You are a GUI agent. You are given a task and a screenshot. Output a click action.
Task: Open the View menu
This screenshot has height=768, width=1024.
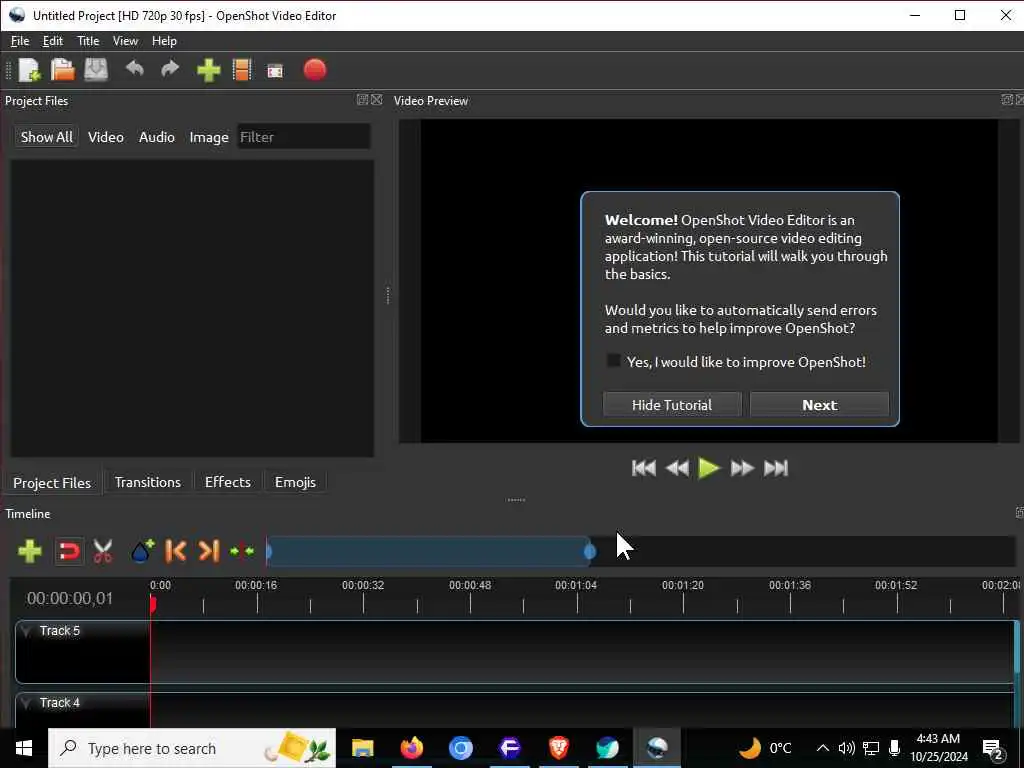(x=125, y=40)
